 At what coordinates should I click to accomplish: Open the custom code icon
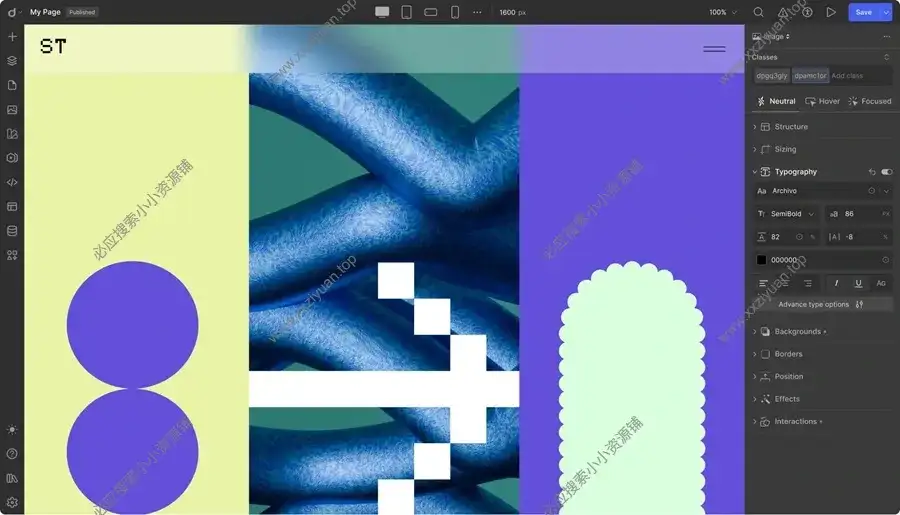pyautogui.click(x=12, y=182)
